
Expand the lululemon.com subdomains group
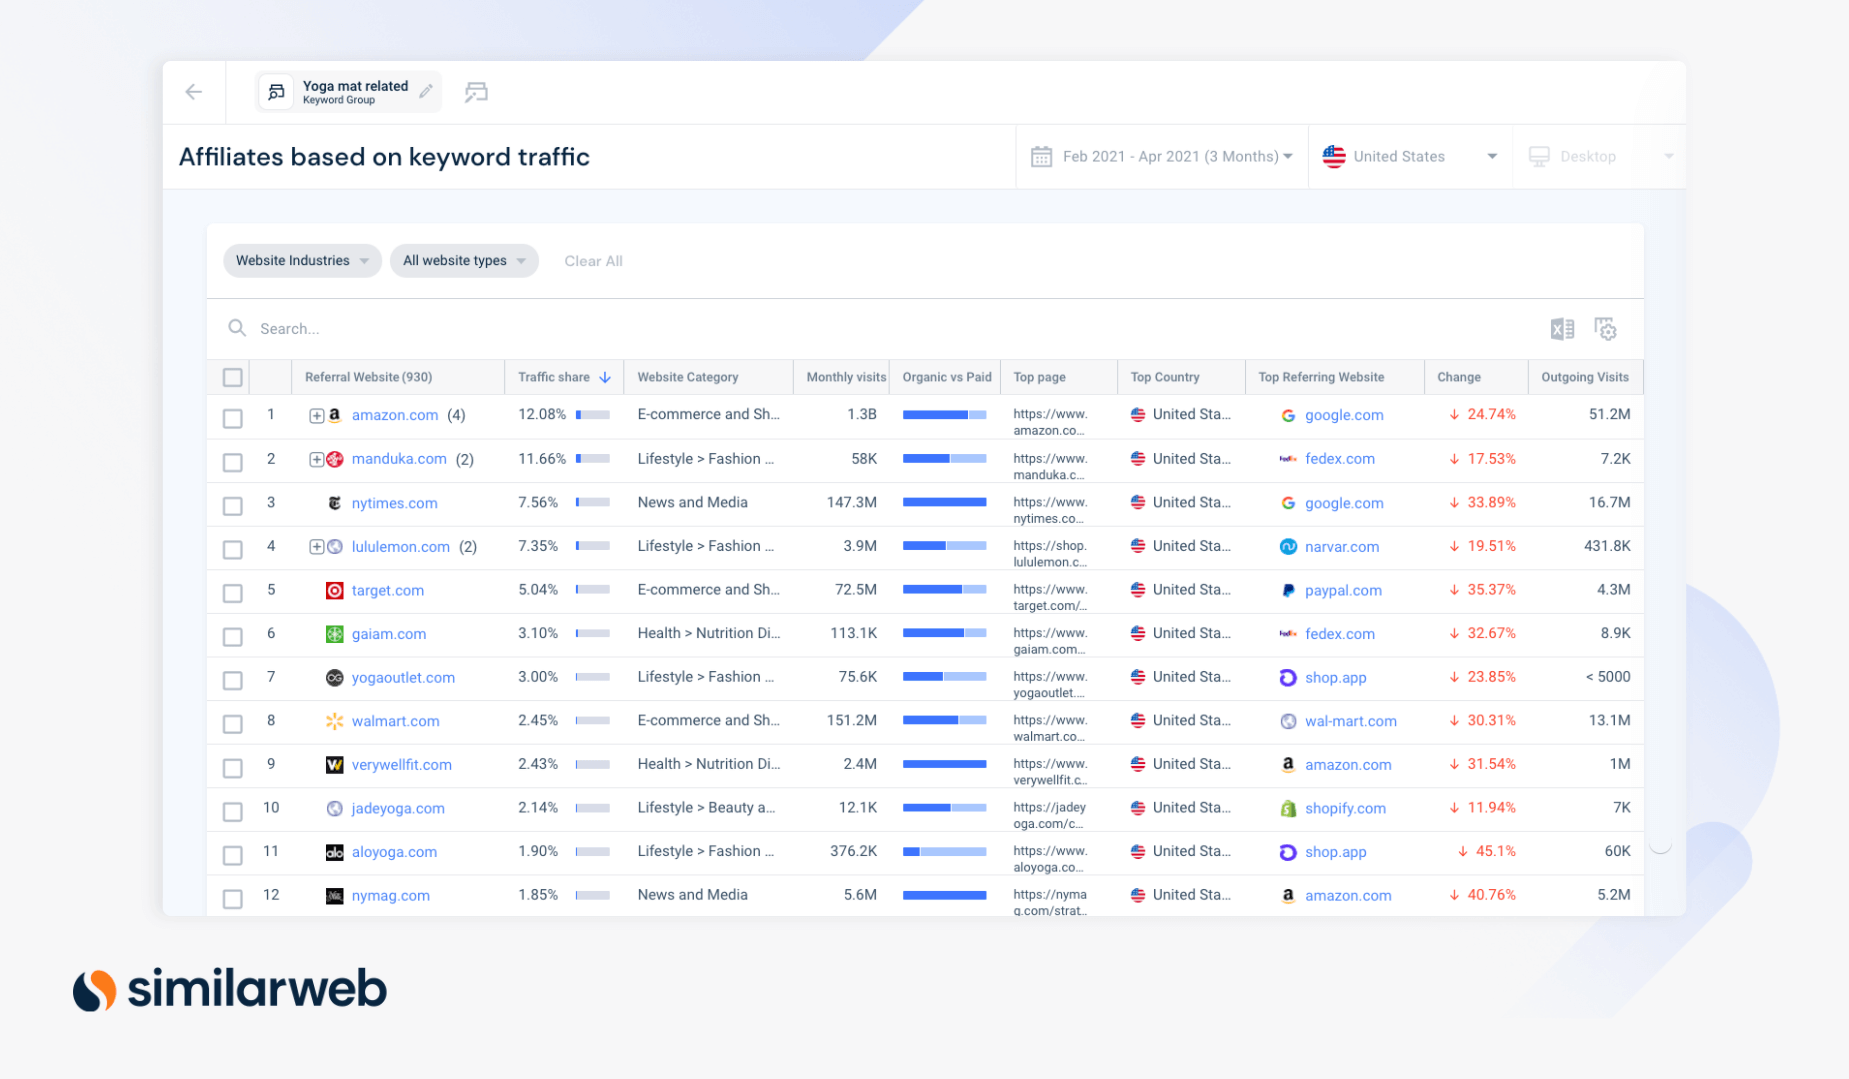pos(316,547)
